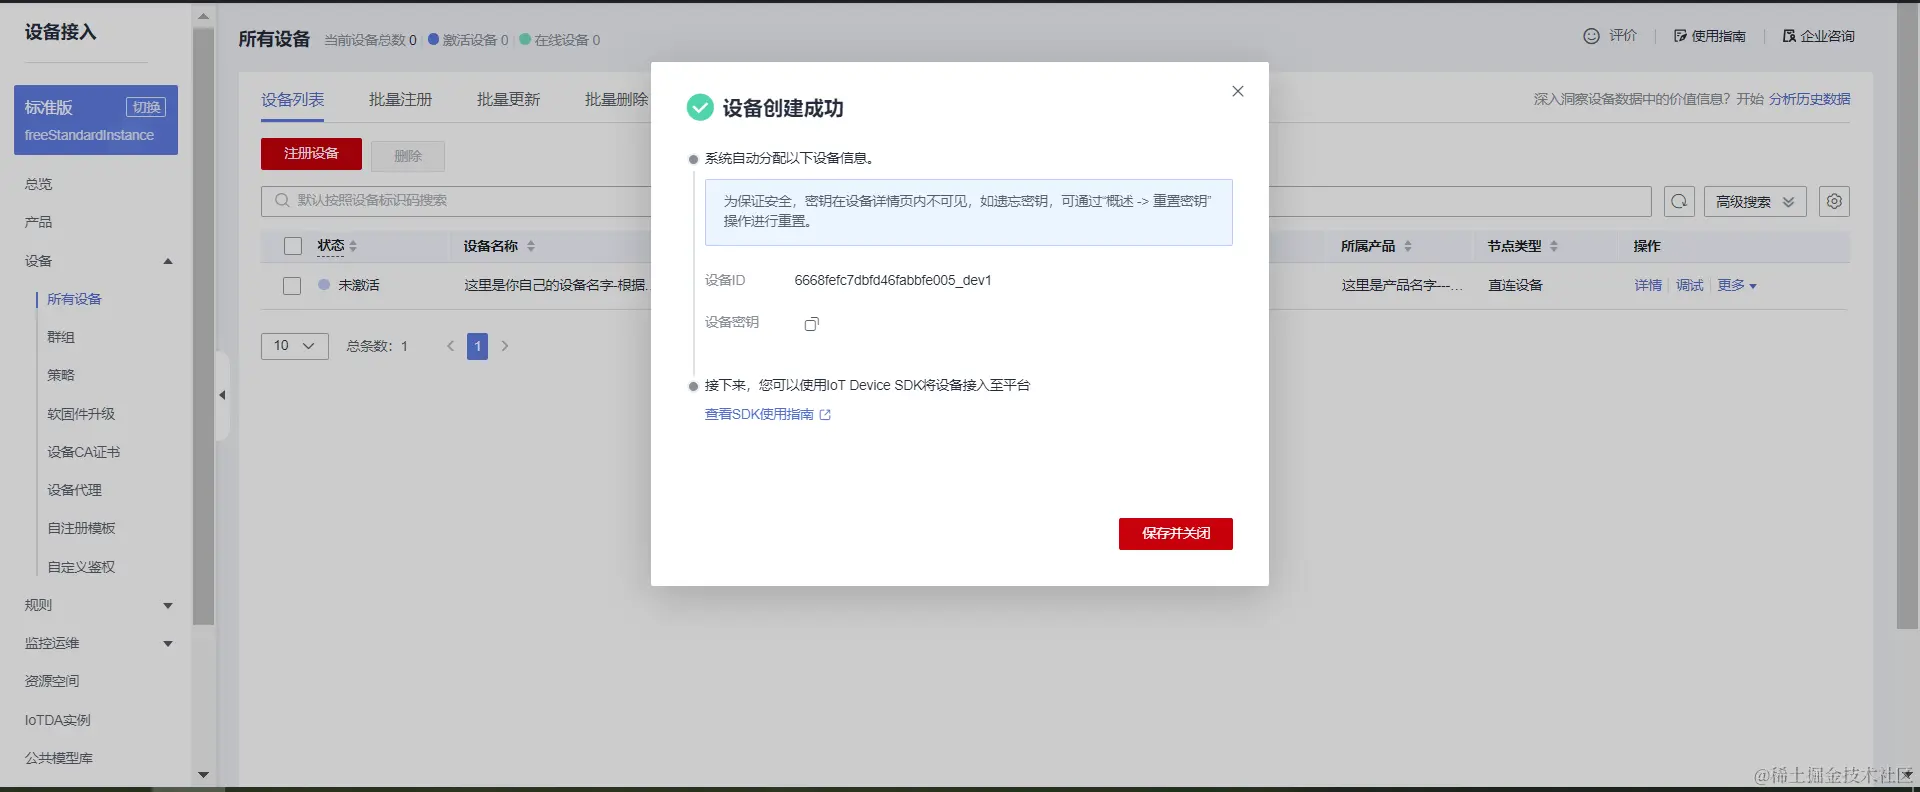The width and height of the screenshot is (1920, 792).
Task: Tick the checkbox of the 未激活 device row
Action: [292, 286]
